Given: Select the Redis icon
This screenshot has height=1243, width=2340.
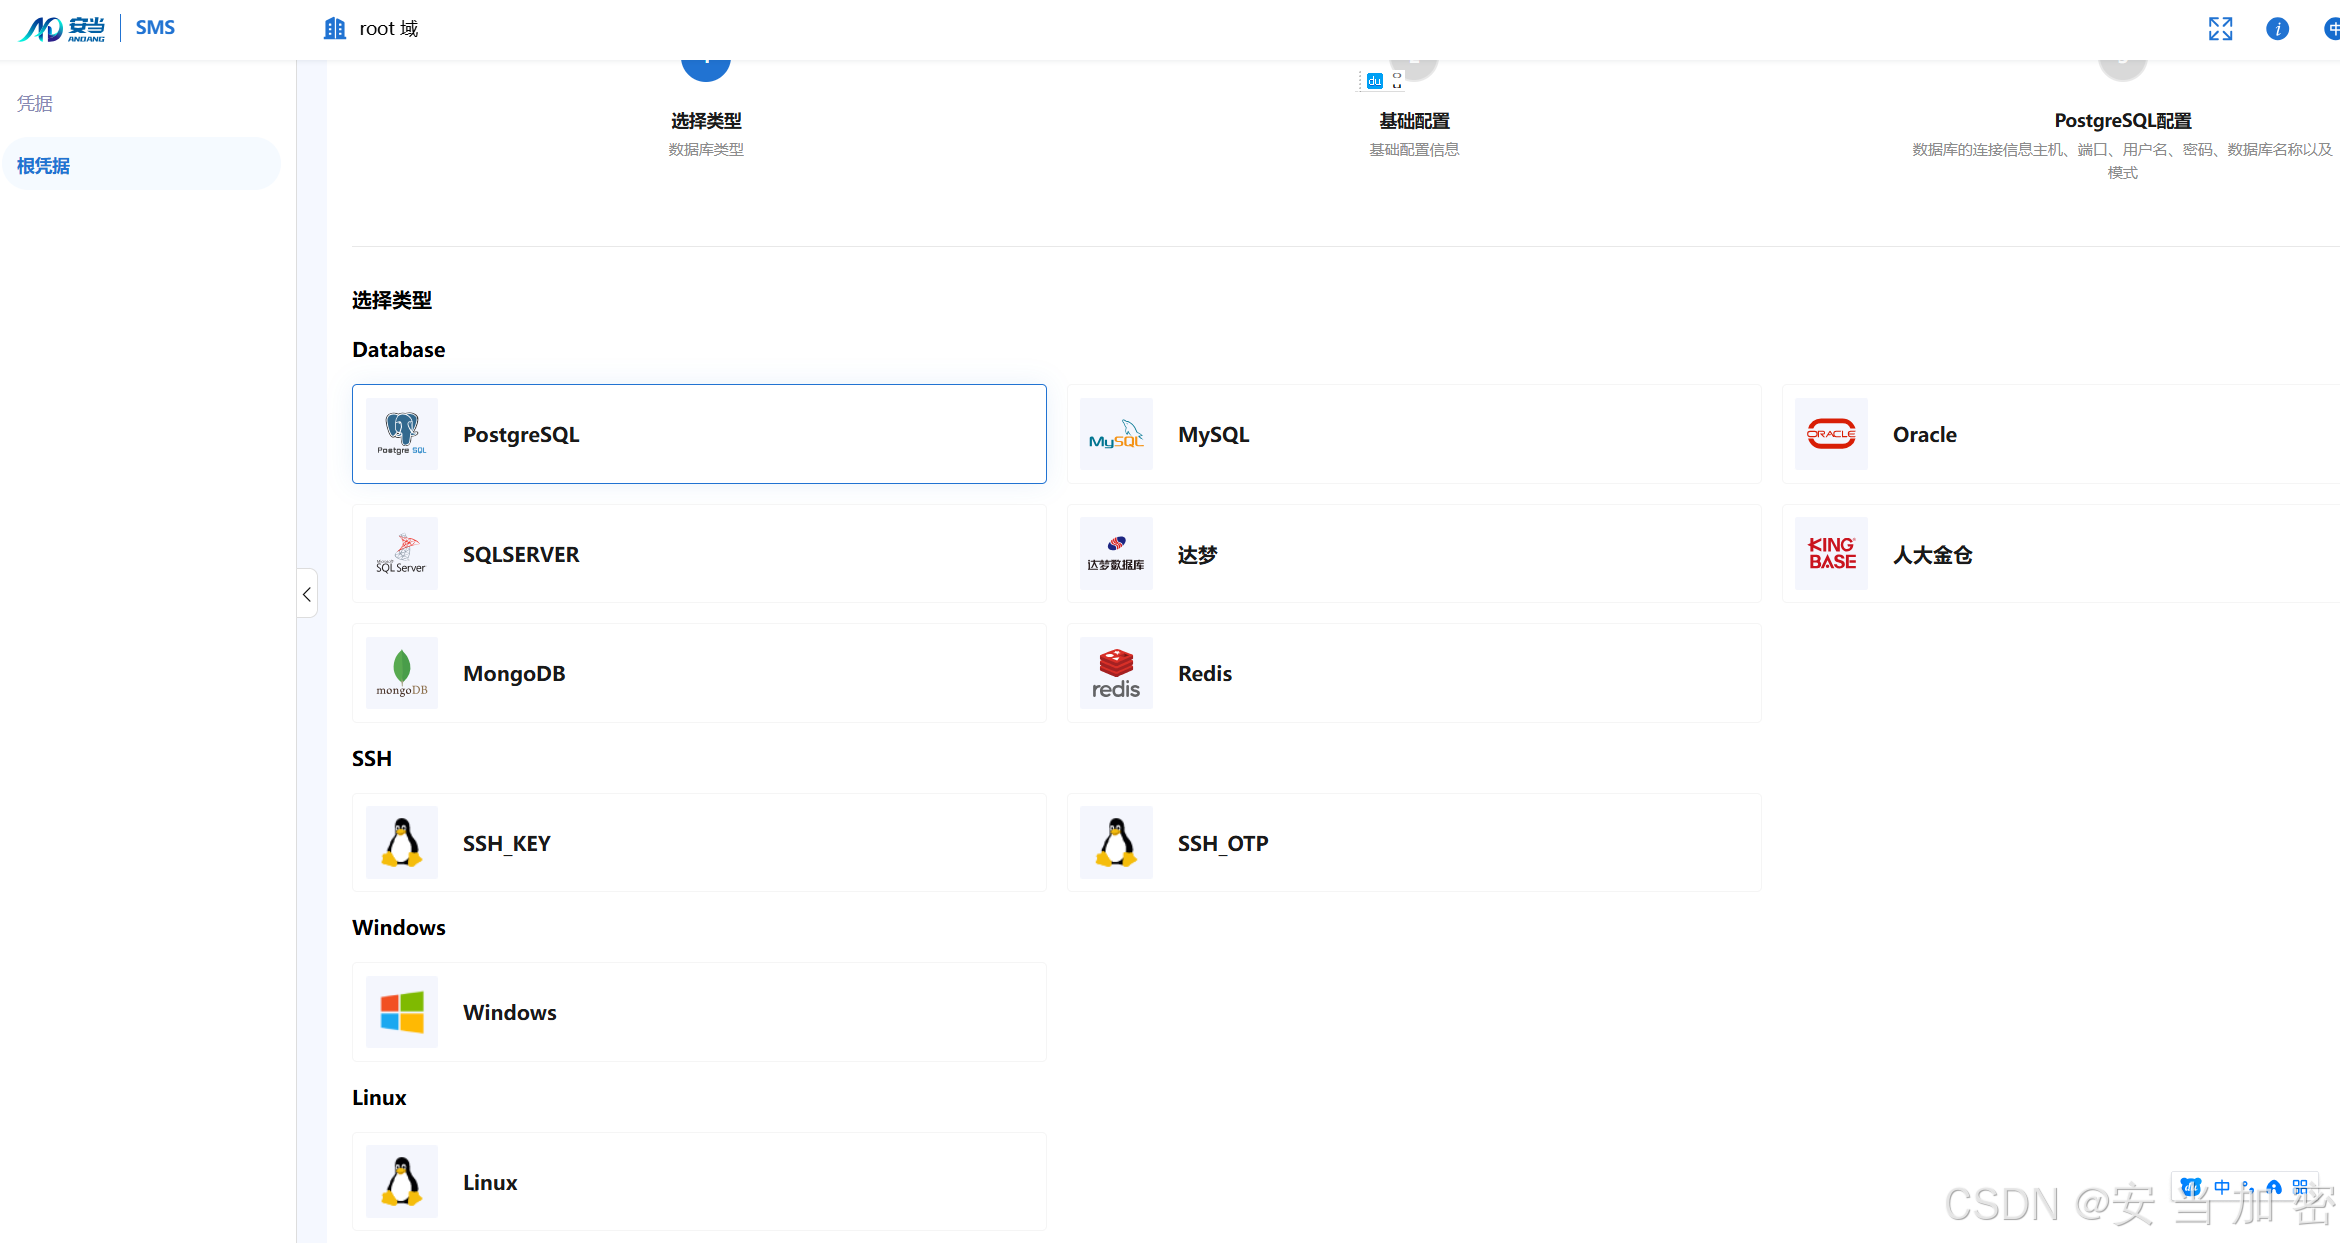Looking at the screenshot, I should pos(1116,673).
